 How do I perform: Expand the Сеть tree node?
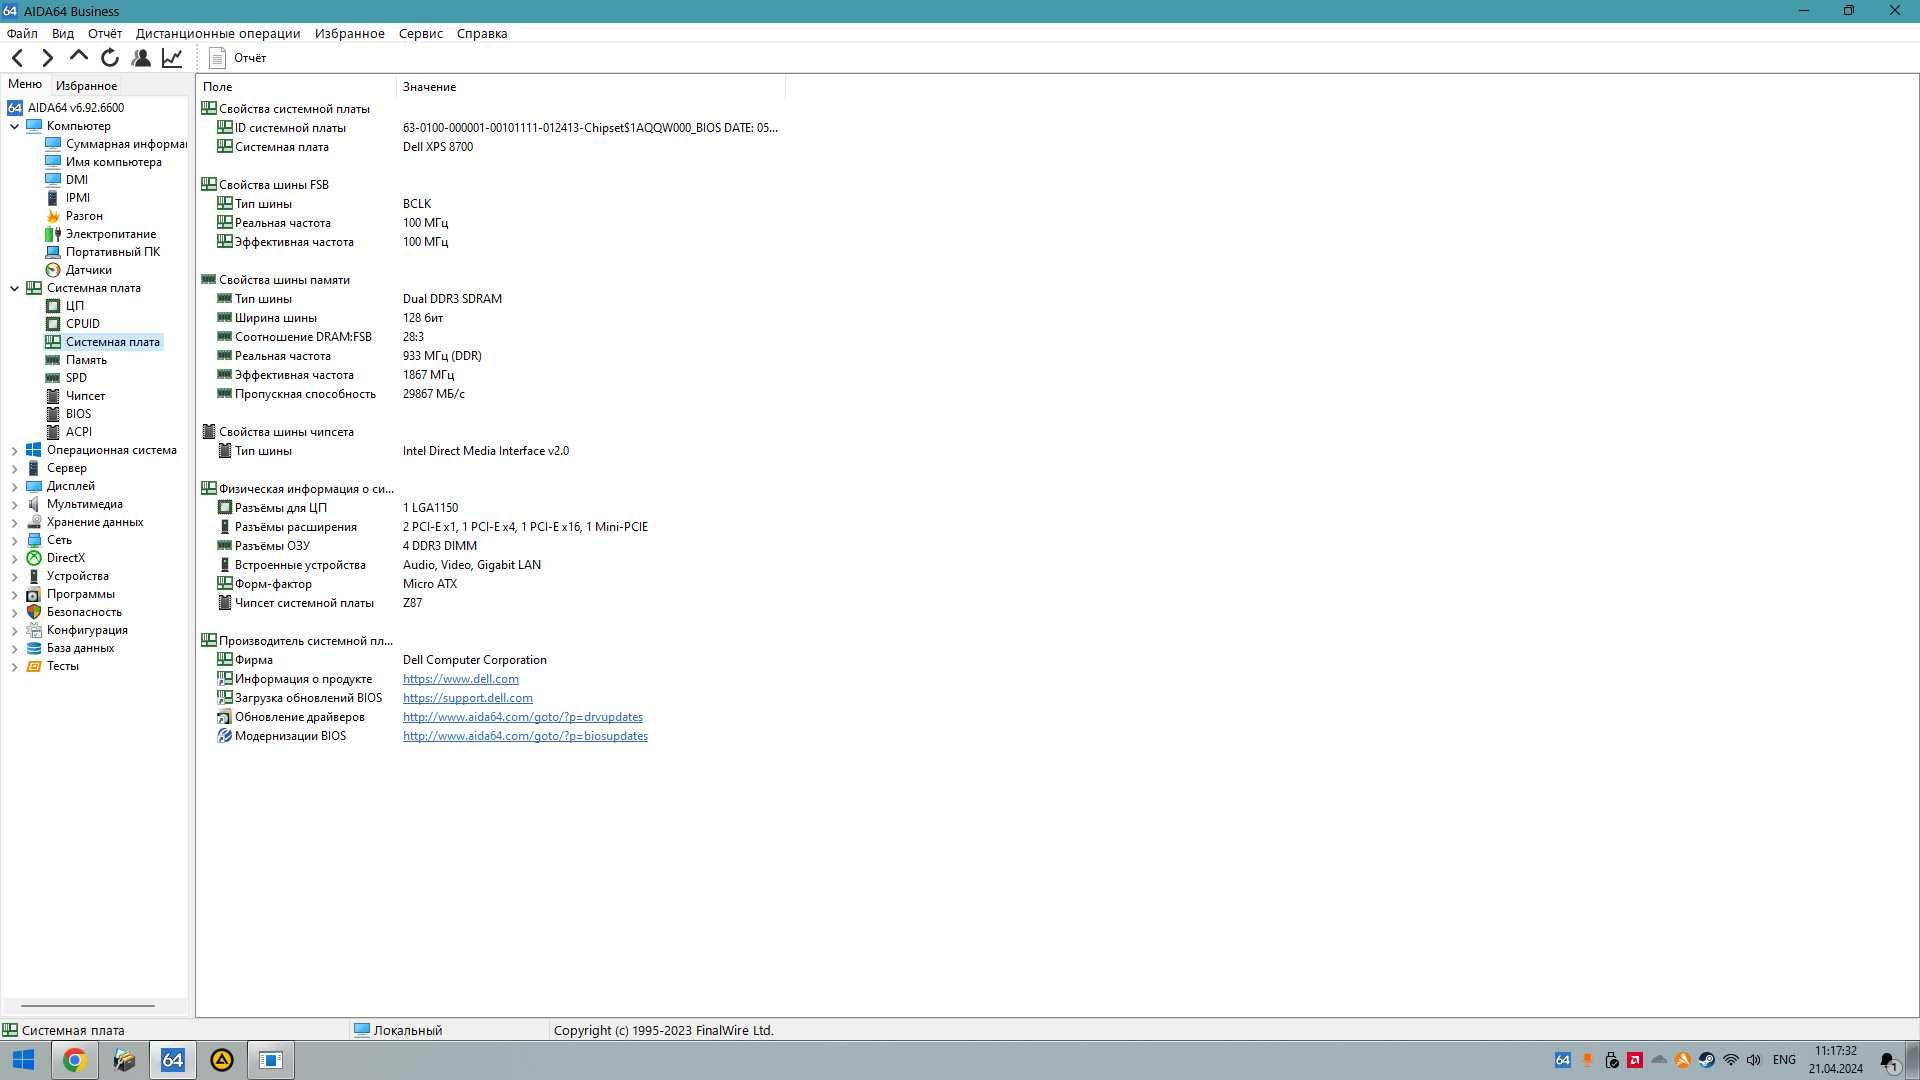[14, 540]
